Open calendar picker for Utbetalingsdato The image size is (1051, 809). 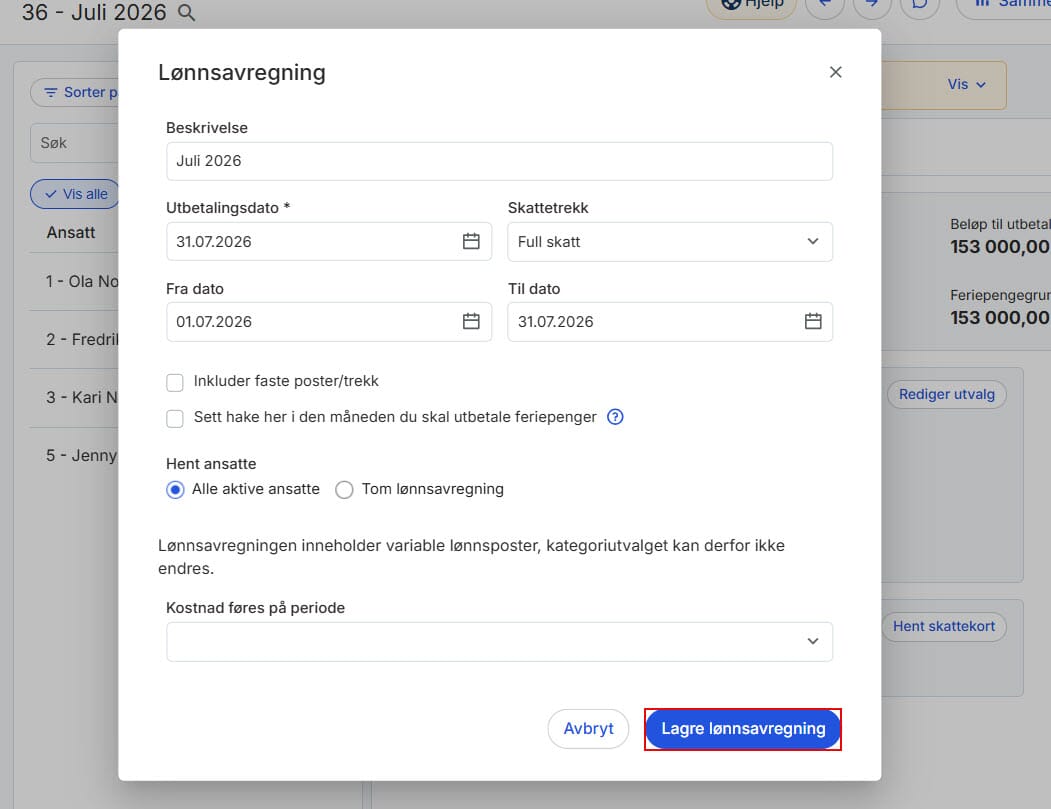click(x=471, y=241)
